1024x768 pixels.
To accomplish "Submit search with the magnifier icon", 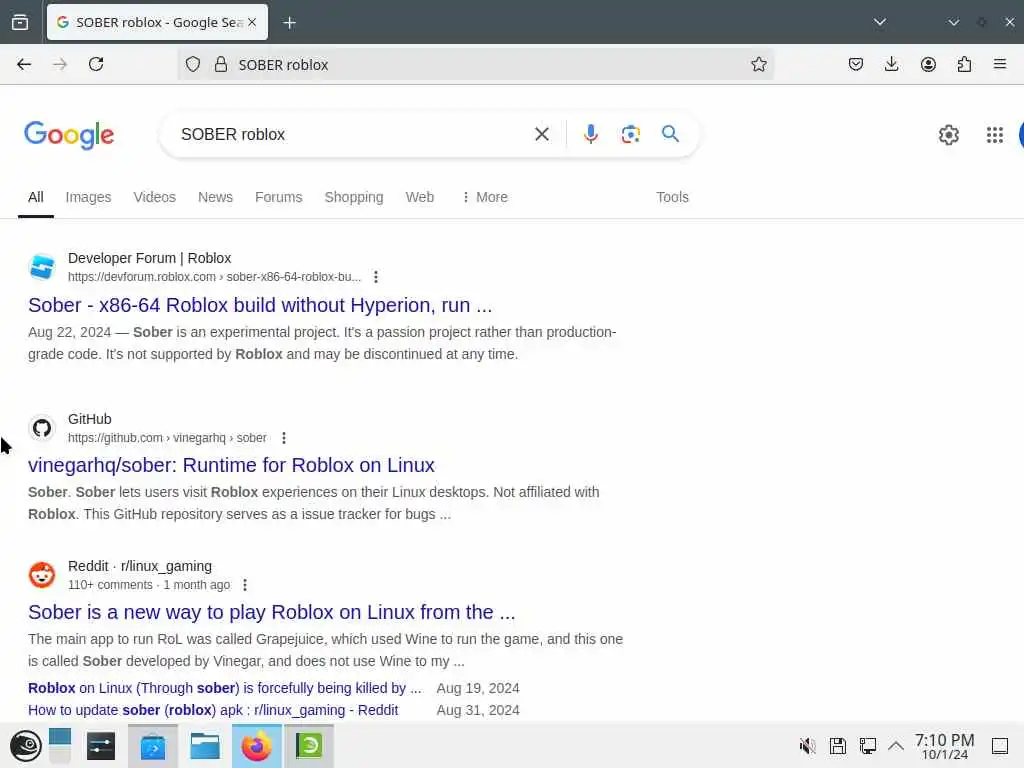I will pos(670,134).
